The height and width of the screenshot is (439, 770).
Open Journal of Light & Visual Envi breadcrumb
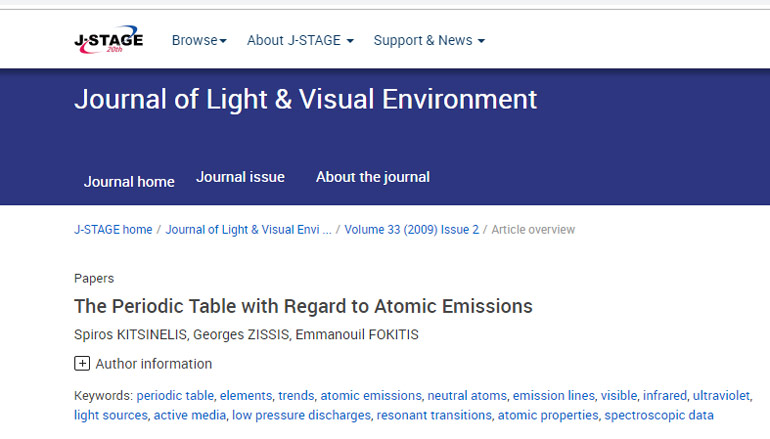point(248,230)
